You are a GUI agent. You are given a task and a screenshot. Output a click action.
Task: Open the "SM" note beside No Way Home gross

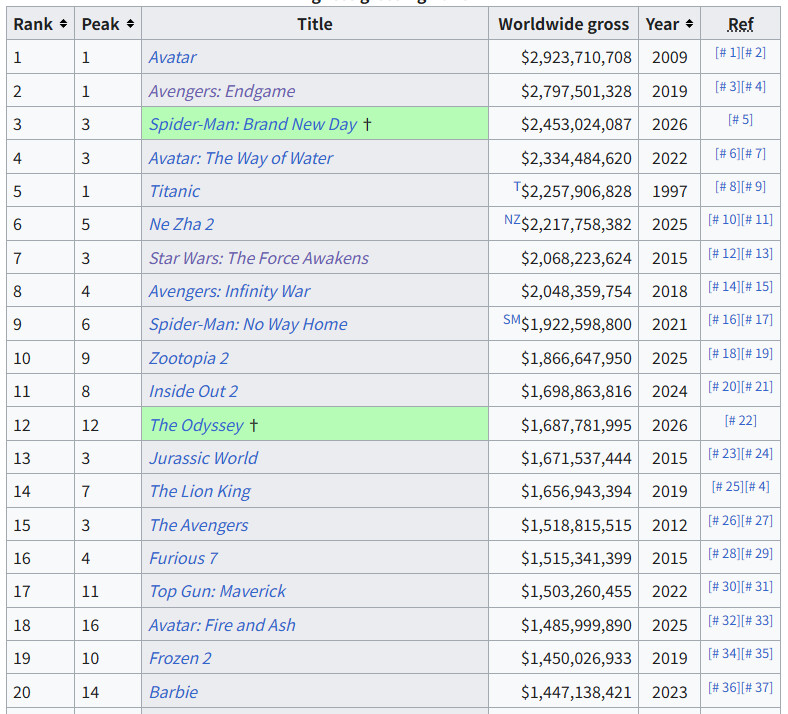512,319
